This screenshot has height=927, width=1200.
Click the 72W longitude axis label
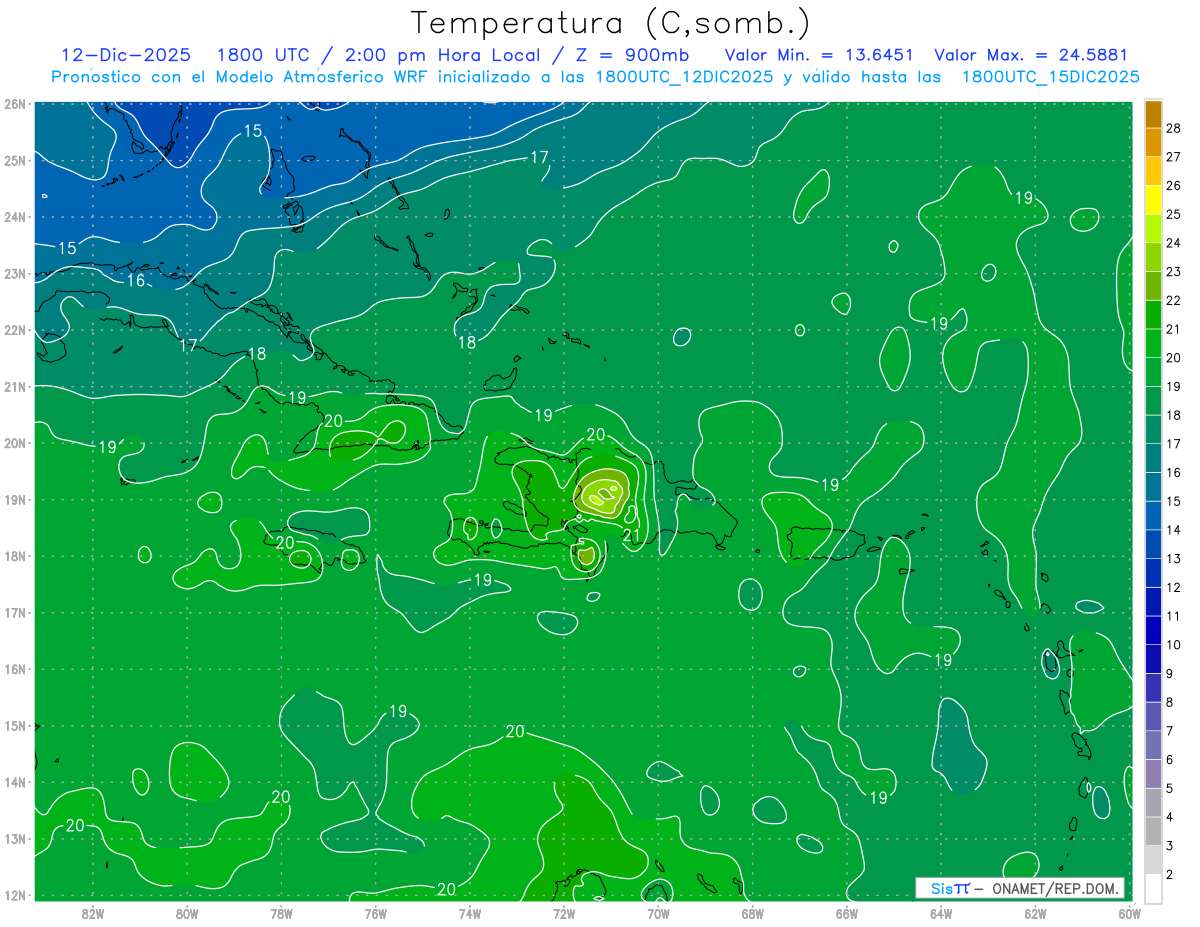563,912
